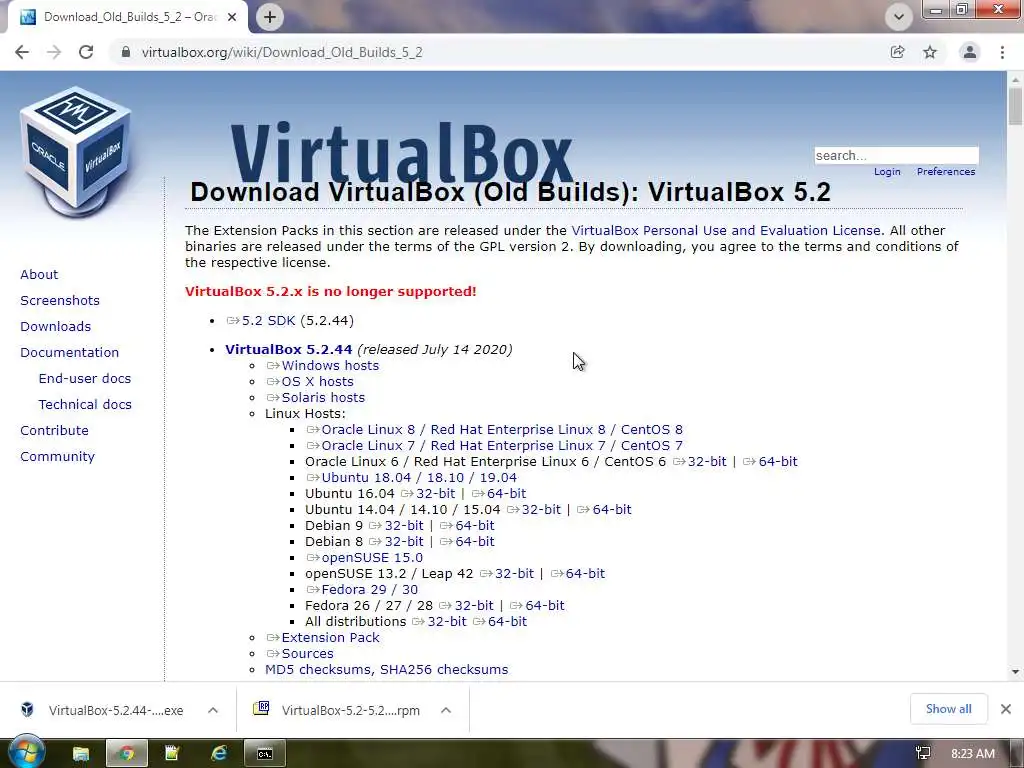1024x768 pixels.
Task: Download Oracle Linux 6 64-bit package
Action: [778, 462]
